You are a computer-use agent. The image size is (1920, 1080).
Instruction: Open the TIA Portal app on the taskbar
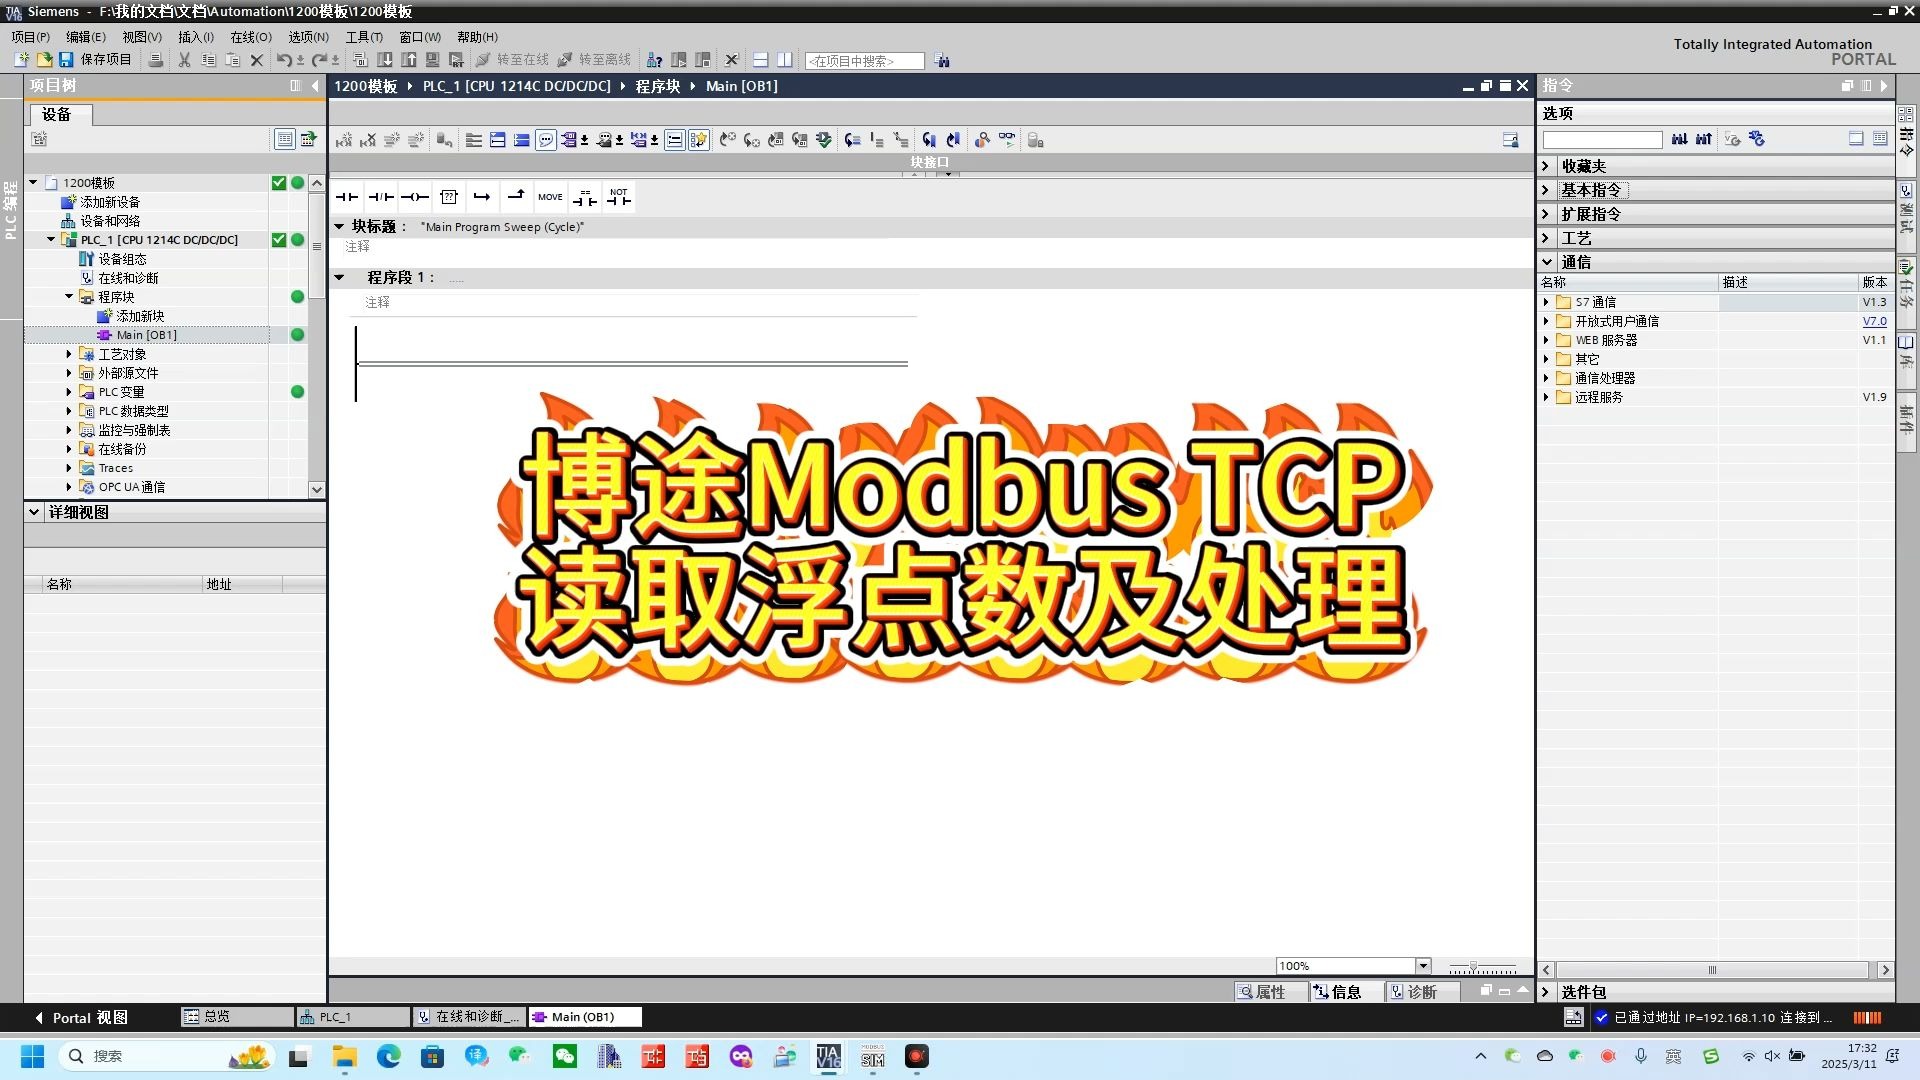tap(828, 1056)
